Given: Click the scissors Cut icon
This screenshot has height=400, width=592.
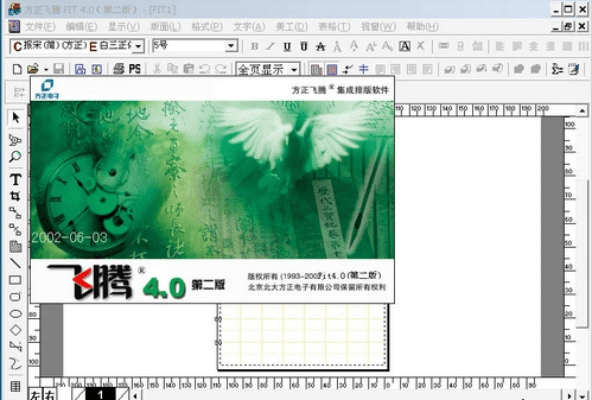Looking at the screenshot, I should pos(157,69).
